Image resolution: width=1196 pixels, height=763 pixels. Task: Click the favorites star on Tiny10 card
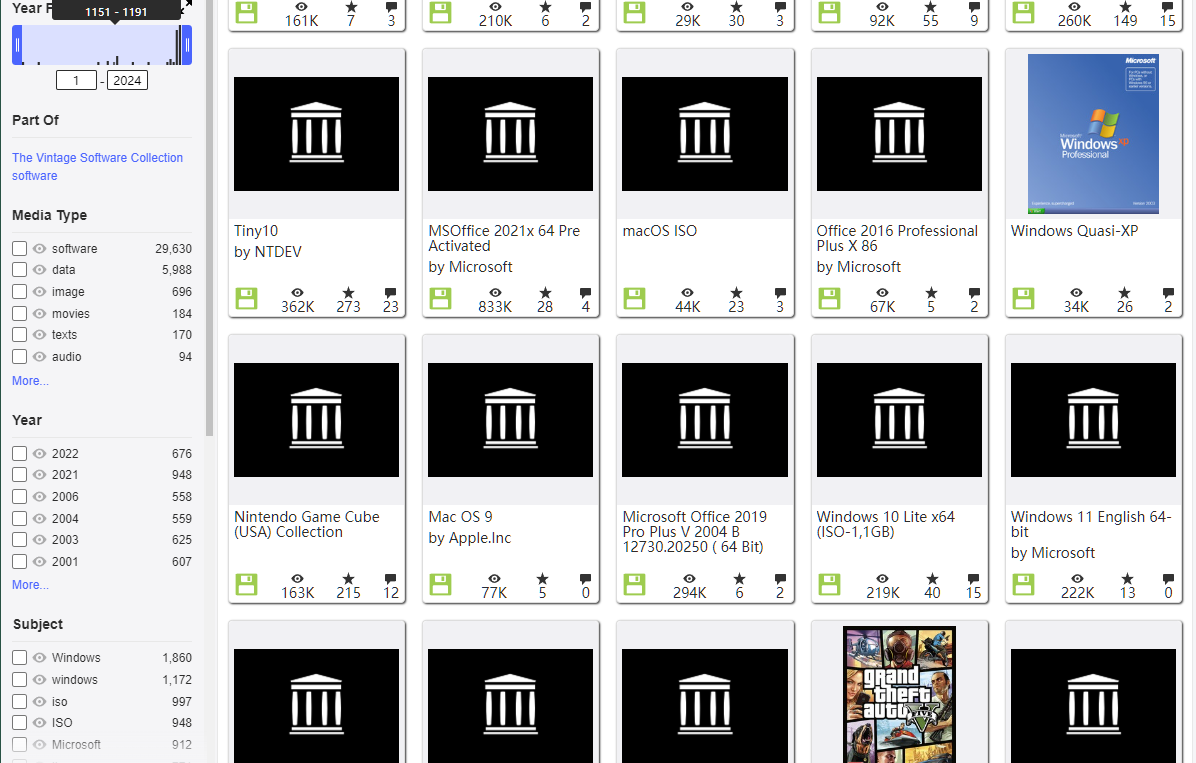pyautogui.click(x=349, y=293)
